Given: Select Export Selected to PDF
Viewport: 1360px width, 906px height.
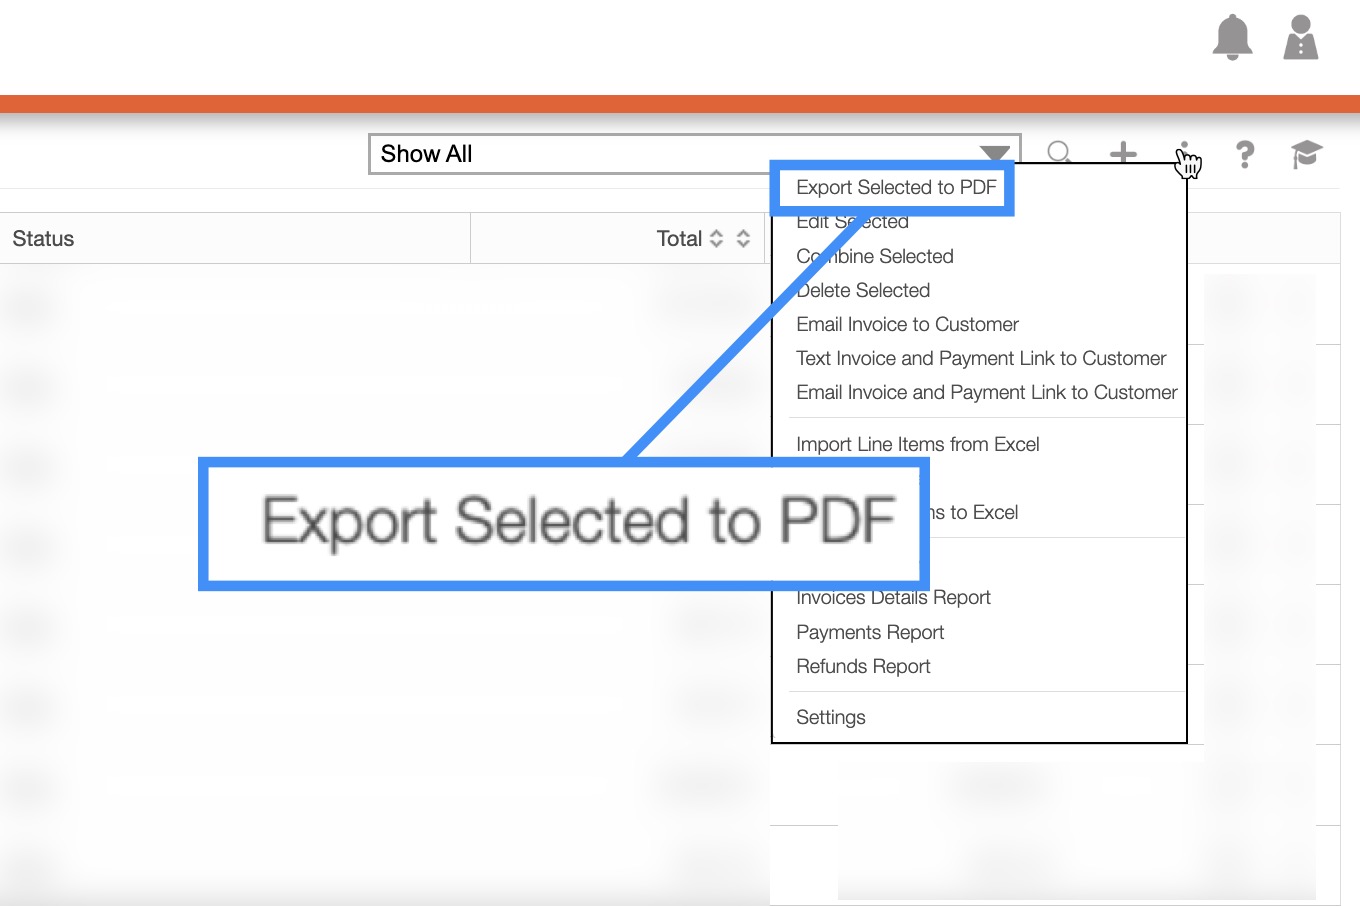Looking at the screenshot, I should 895,188.
